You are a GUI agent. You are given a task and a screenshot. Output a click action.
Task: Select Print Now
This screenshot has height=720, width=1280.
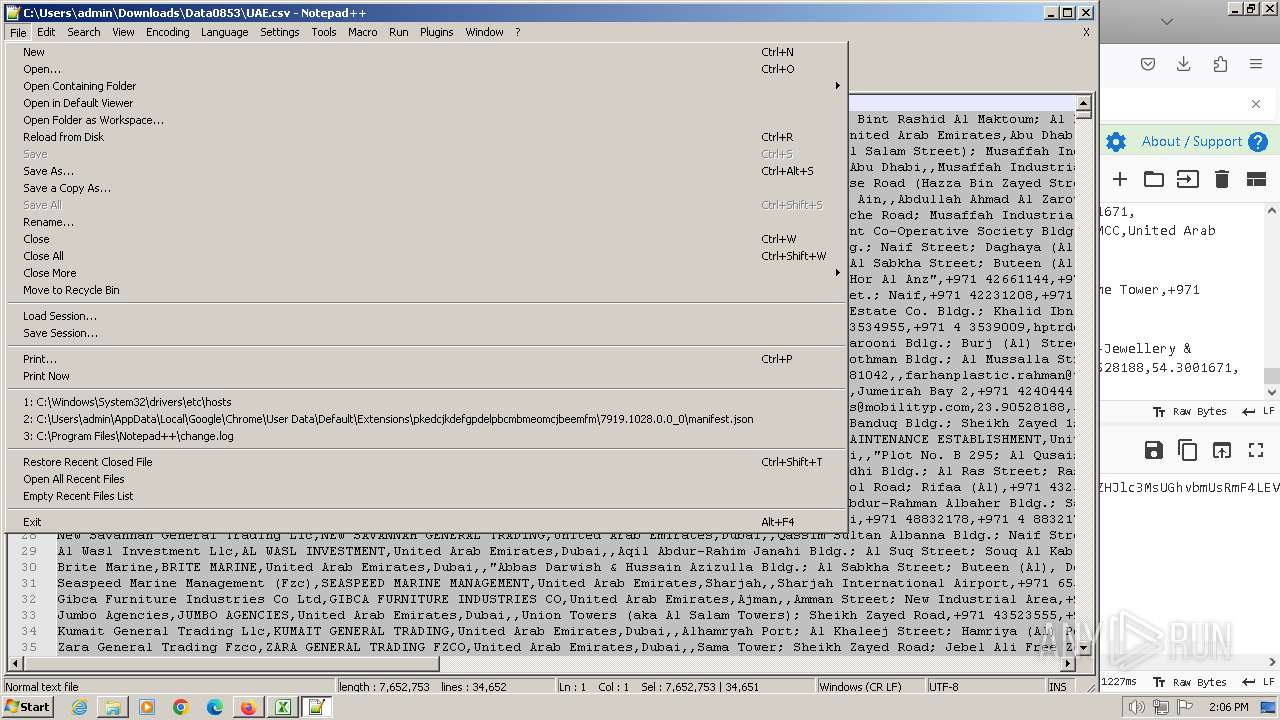[426, 376]
